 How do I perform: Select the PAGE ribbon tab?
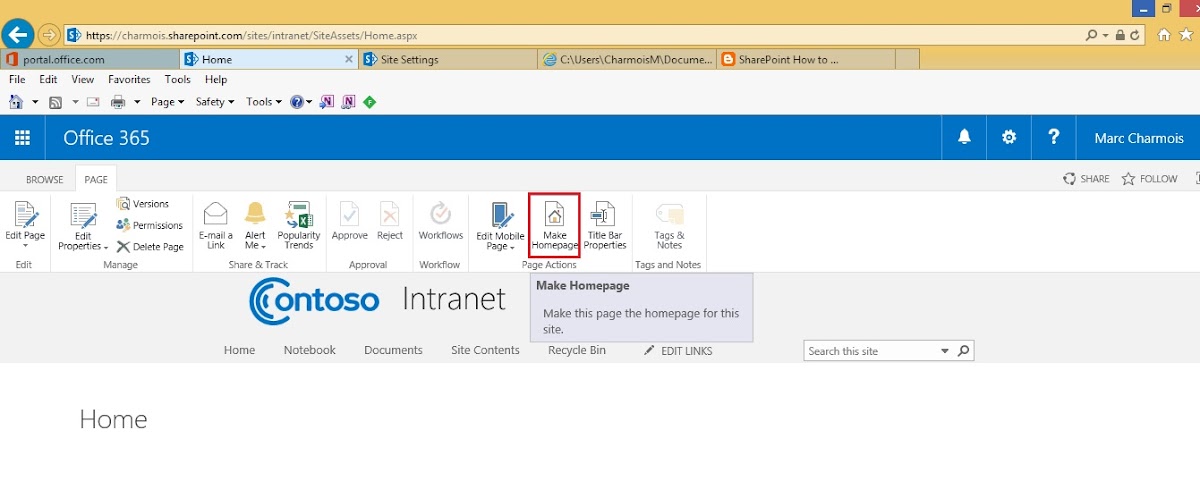96,180
